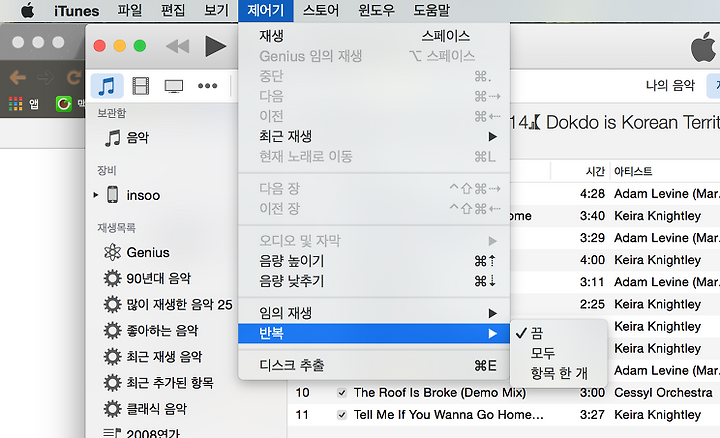Uncheck The Roof Is Broke track checkbox

(x=342, y=393)
